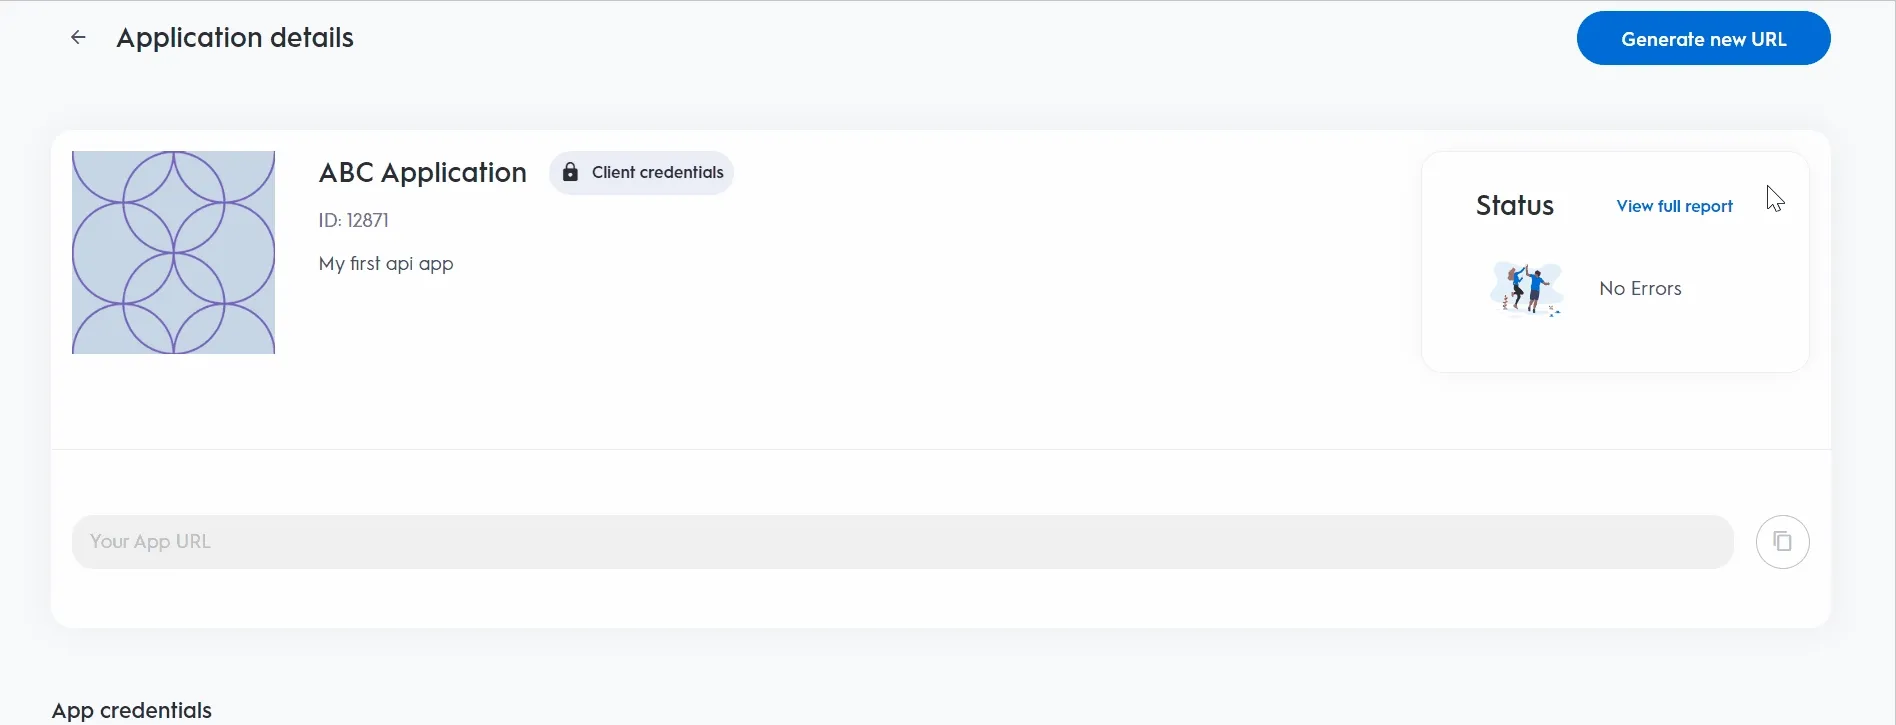
Task: Click the back arrow to leave Application details
Action: (78, 37)
